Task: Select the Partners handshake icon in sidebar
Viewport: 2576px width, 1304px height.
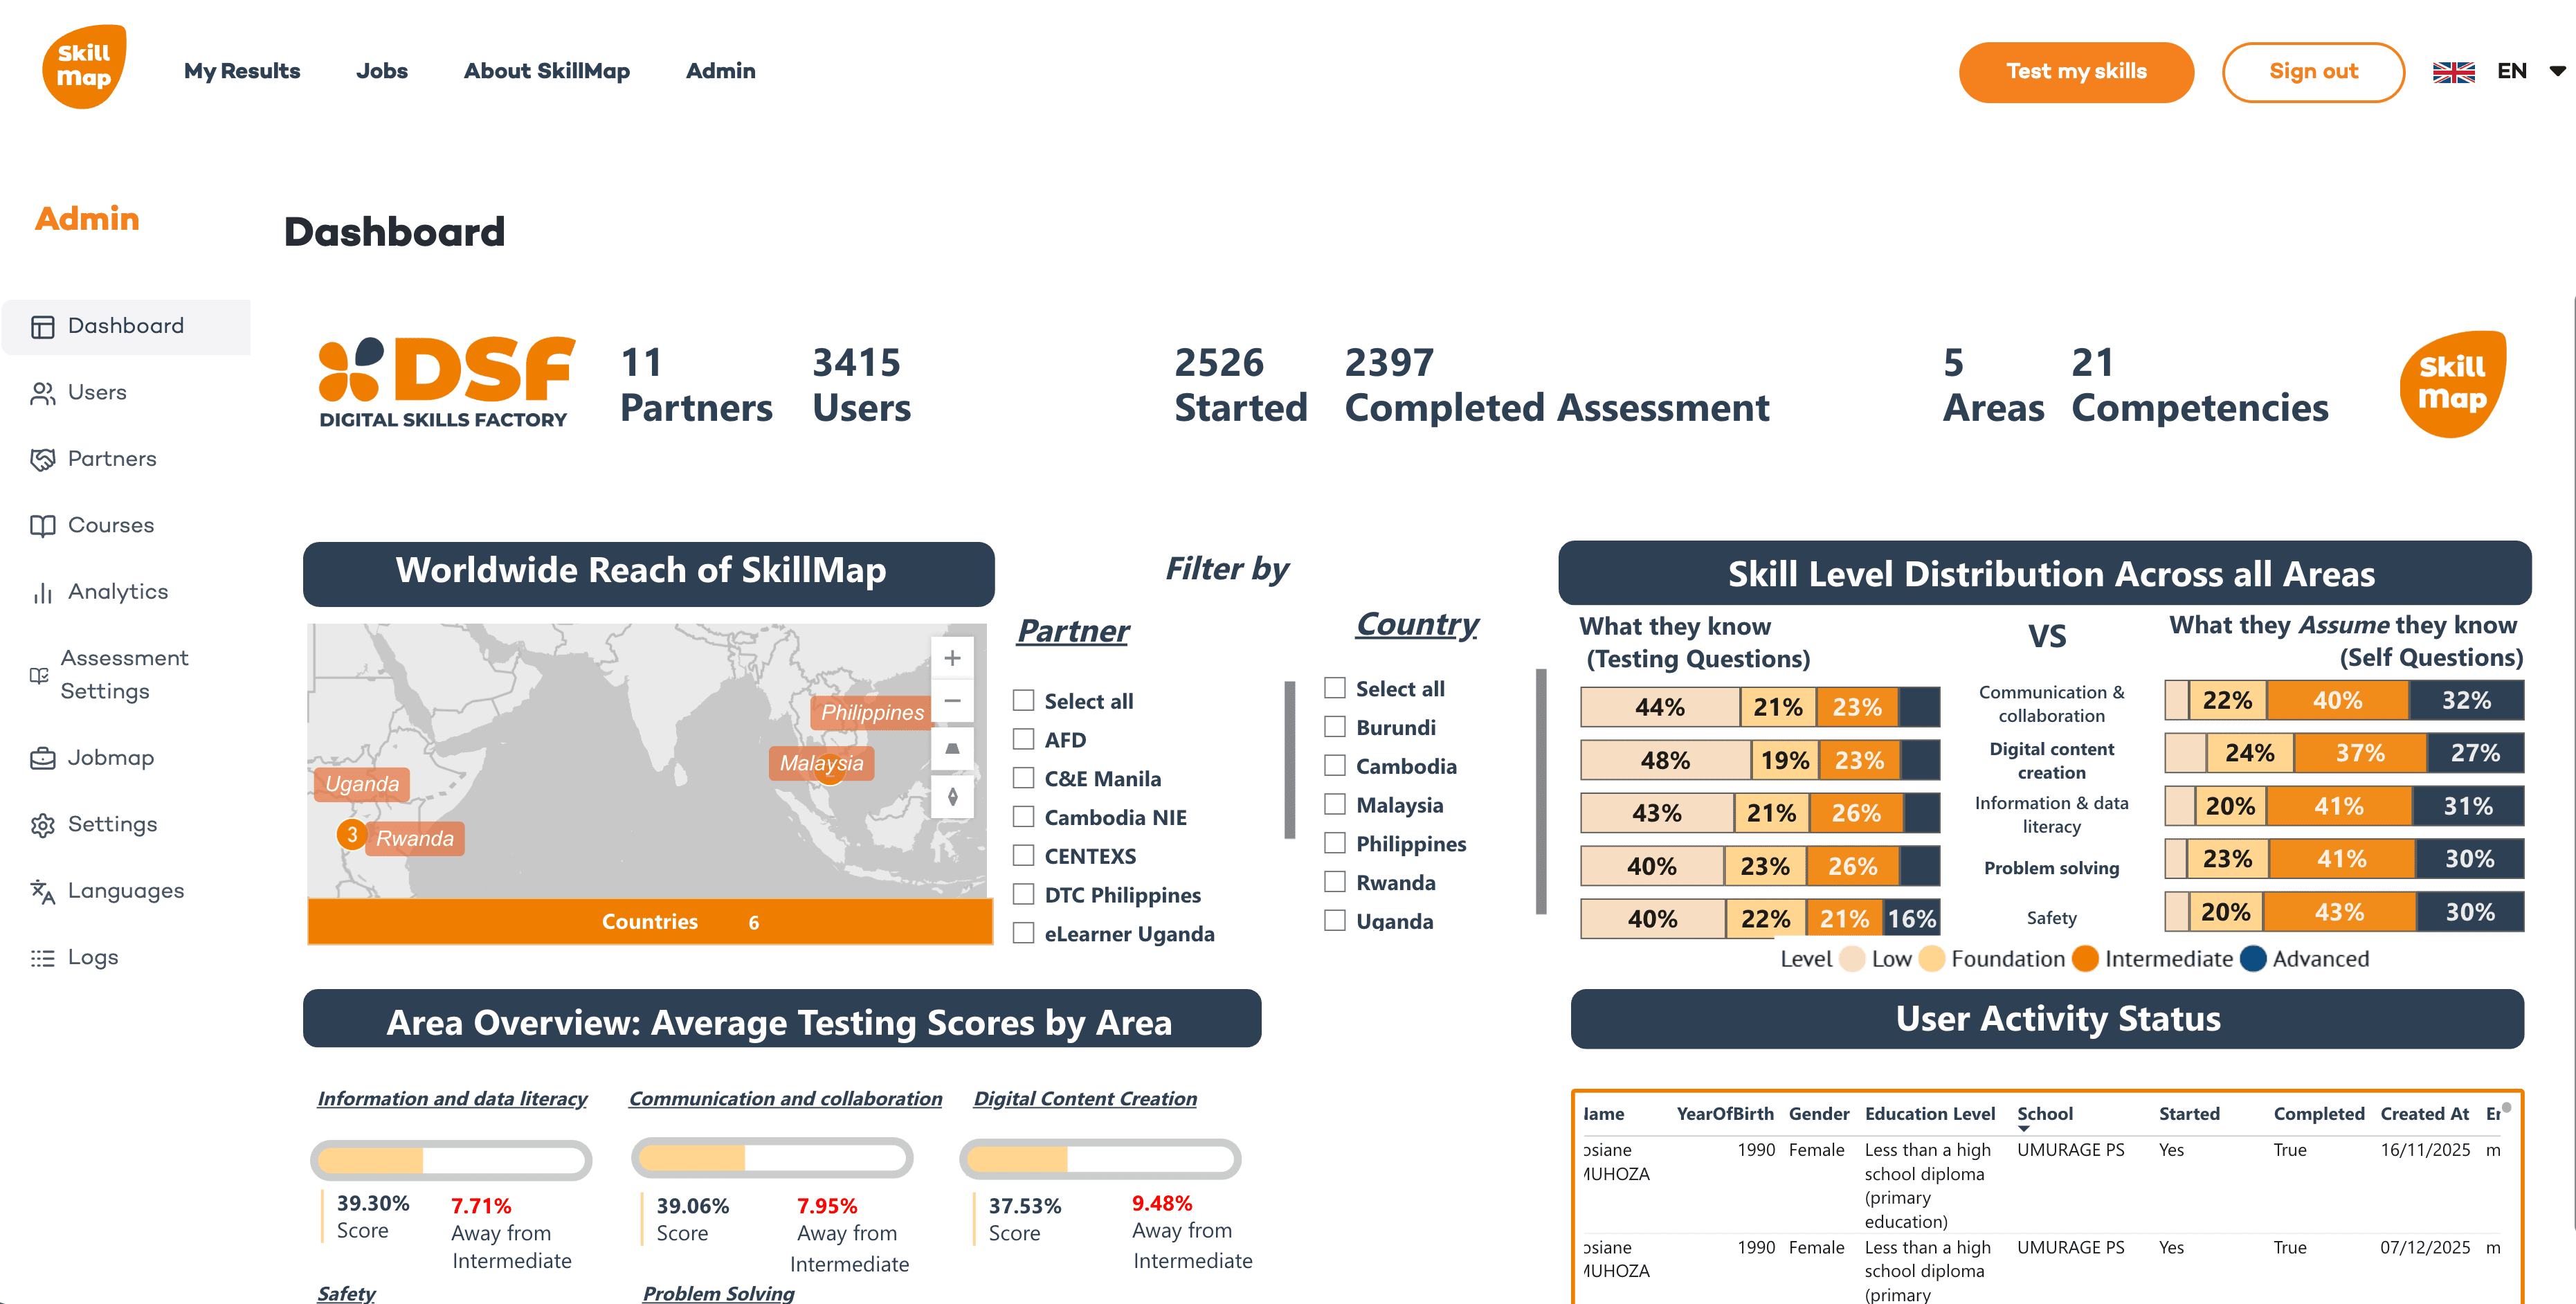Action: (43, 459)
